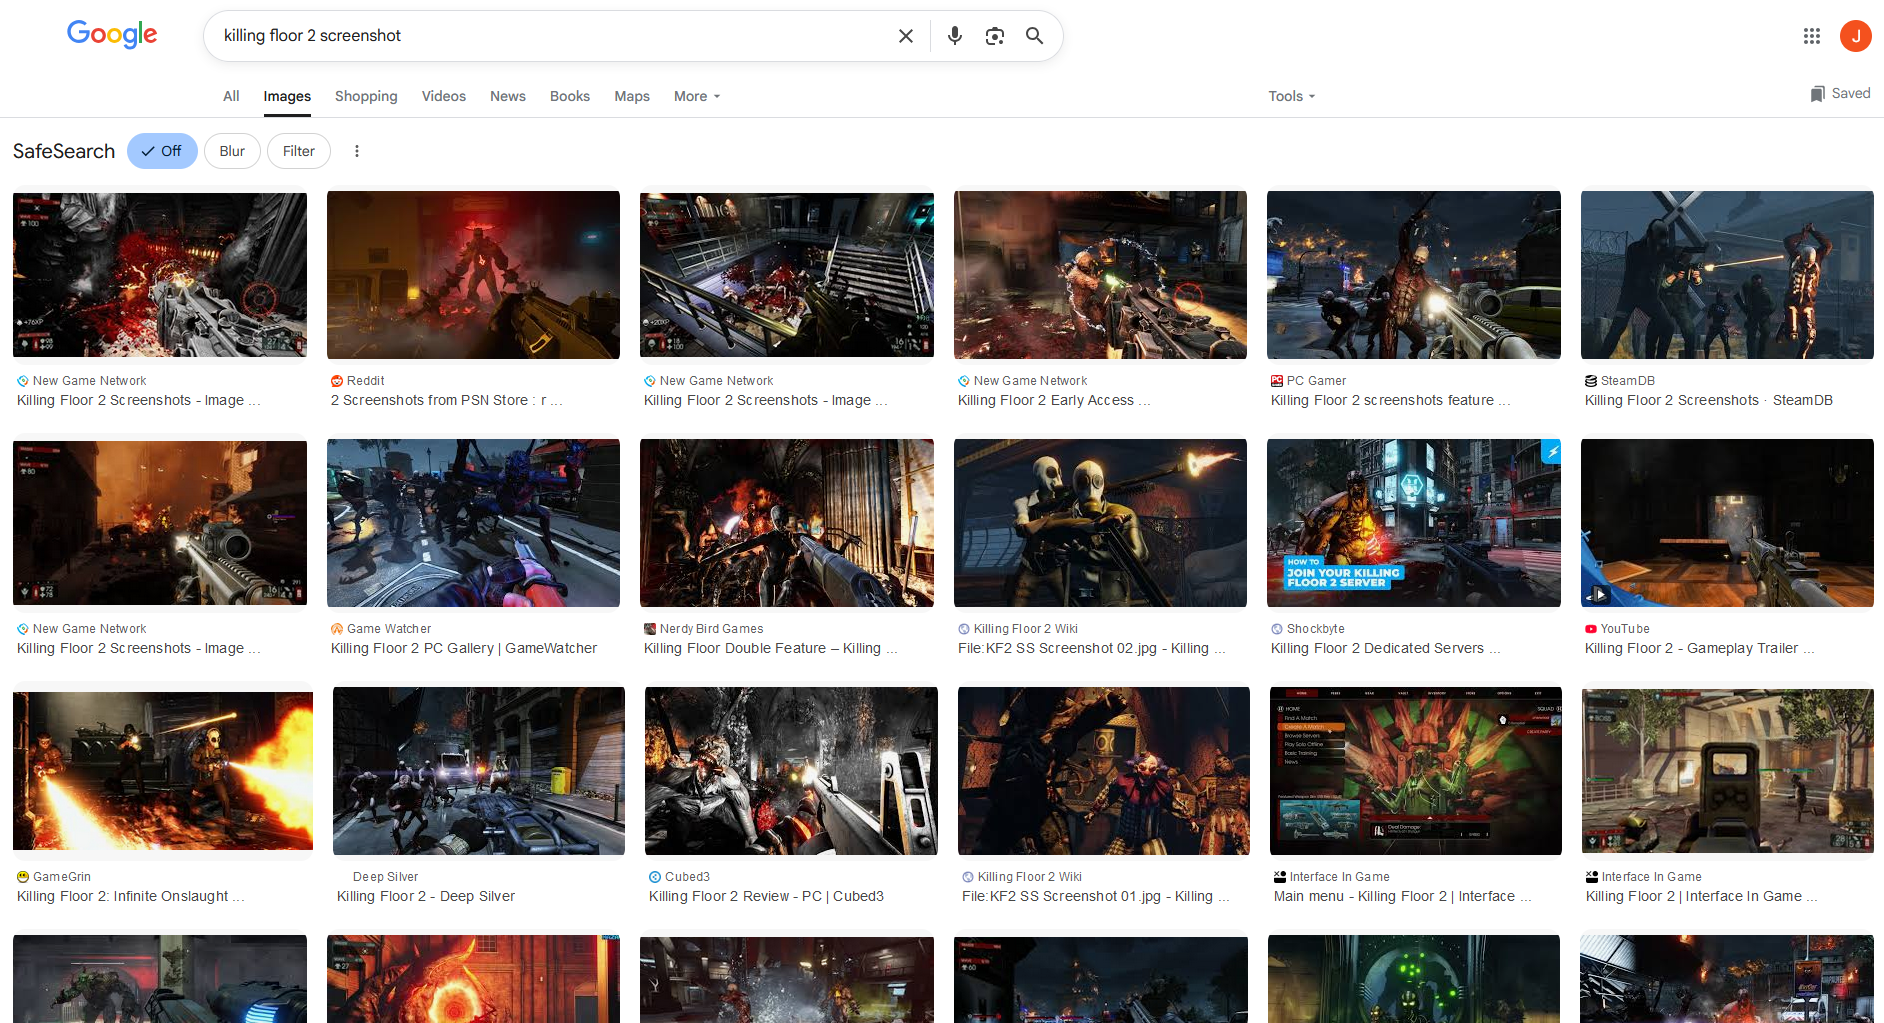1884x1023 pixels.
Task: Set SafeSearch to Blur
Action: [232, 151]
